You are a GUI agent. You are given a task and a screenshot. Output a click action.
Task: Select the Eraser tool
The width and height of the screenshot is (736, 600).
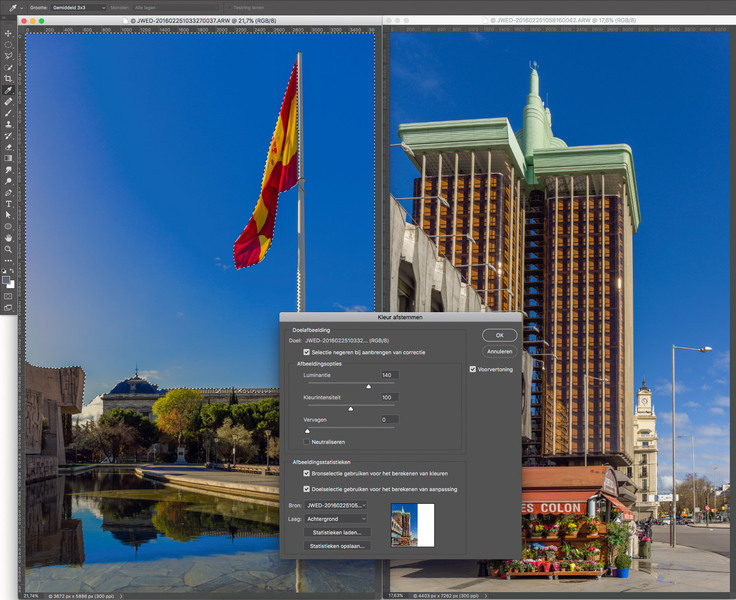pos(8,147)
